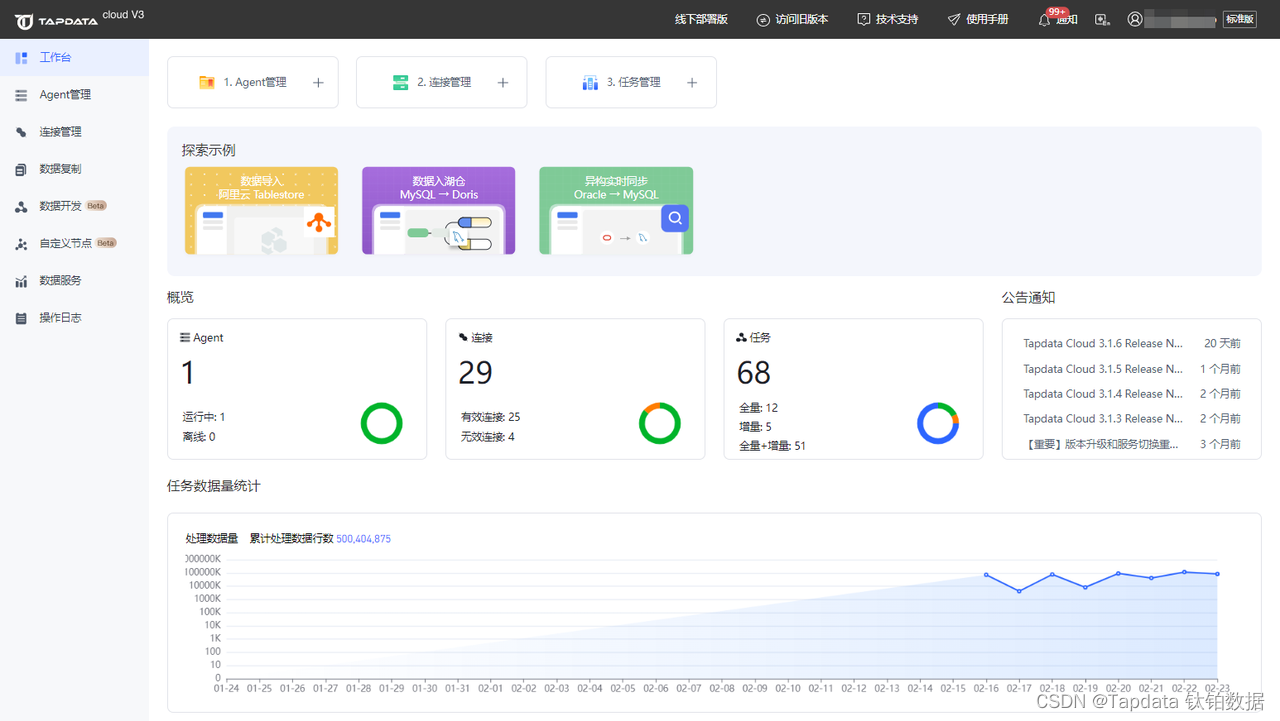This screenshot has height=721, width=1280.
Task: Click 全量+增量: 51 text
Action: pyautogui.click(x=772, y=446)
